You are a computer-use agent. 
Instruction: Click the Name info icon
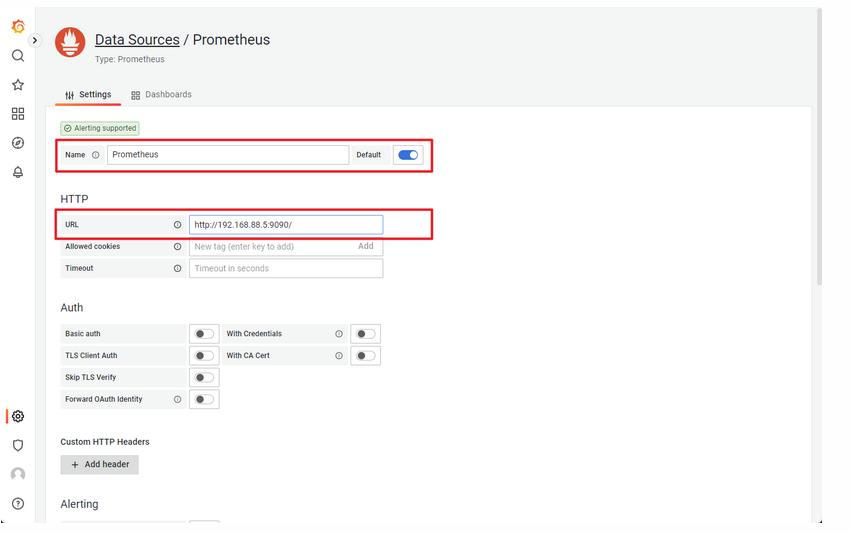95,155
